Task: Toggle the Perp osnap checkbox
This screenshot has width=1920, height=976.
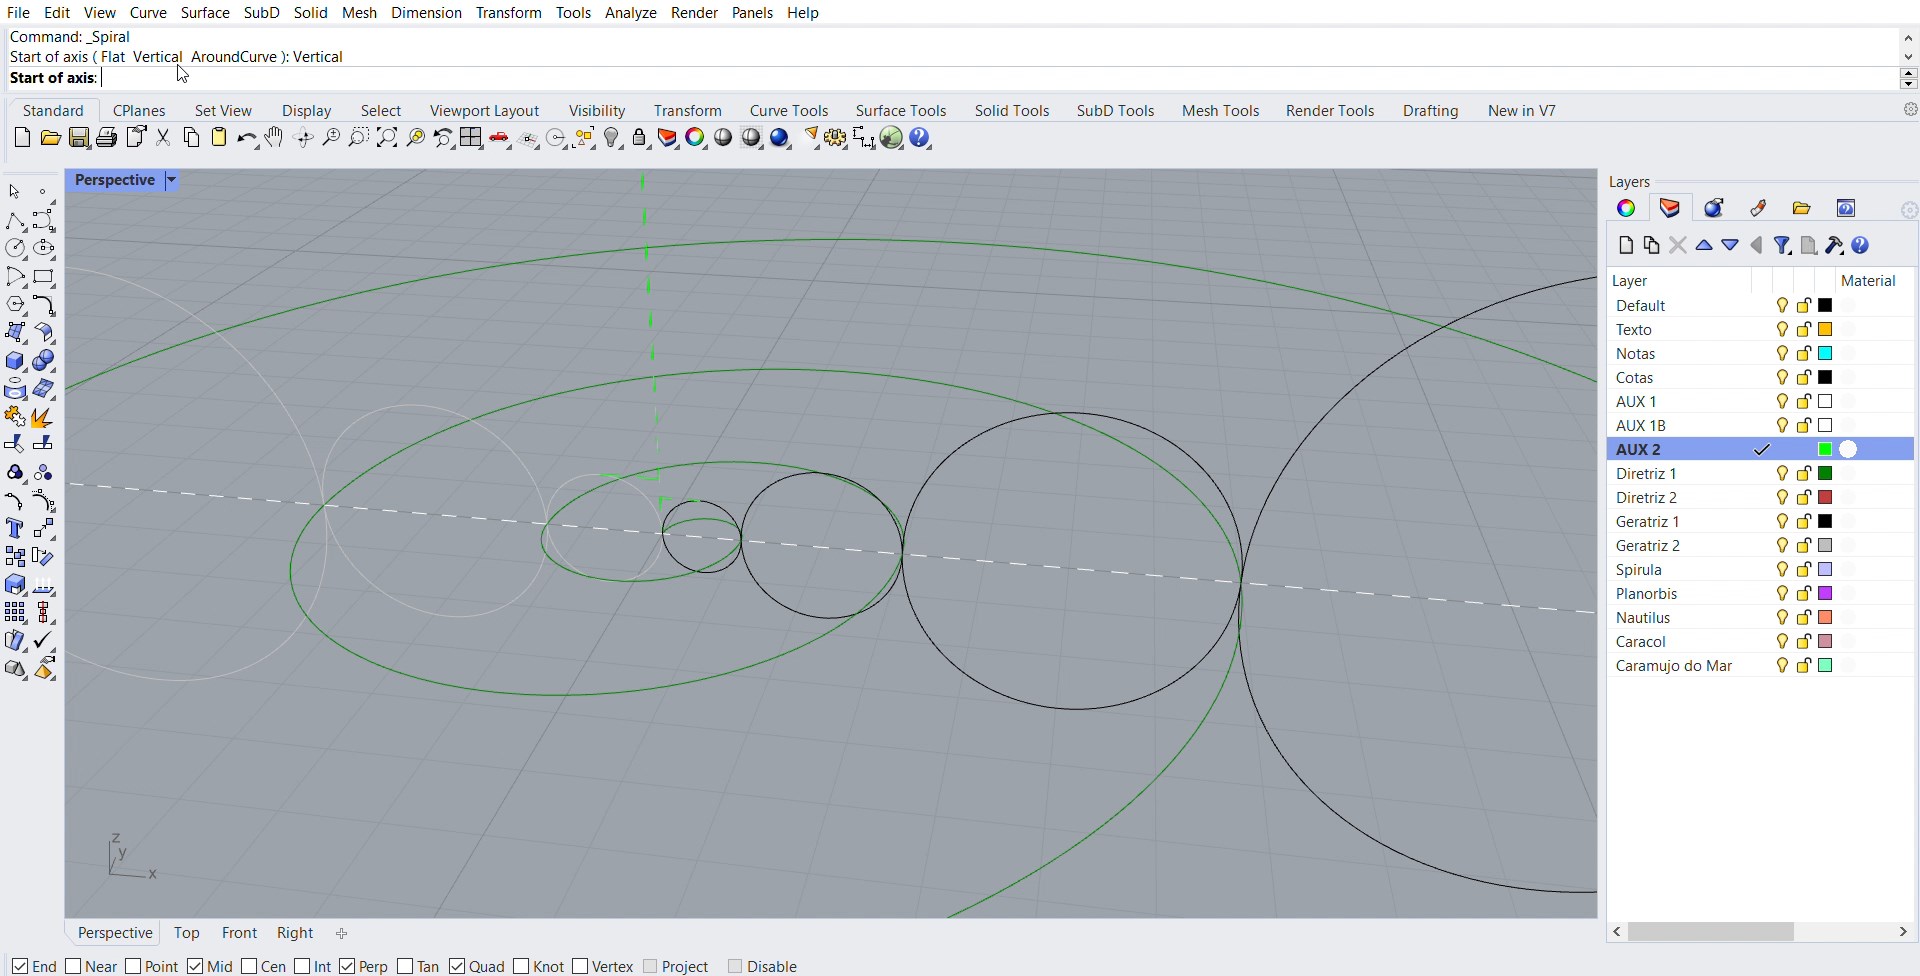Action: [x=347, y=966]
